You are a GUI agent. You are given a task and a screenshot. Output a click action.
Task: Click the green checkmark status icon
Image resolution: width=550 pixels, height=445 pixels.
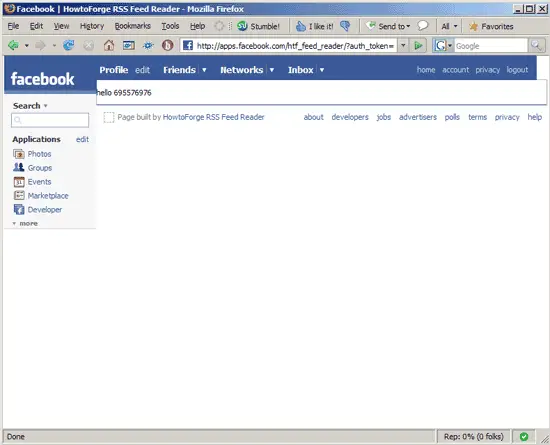pyautogui.click(x=524, y=437)
